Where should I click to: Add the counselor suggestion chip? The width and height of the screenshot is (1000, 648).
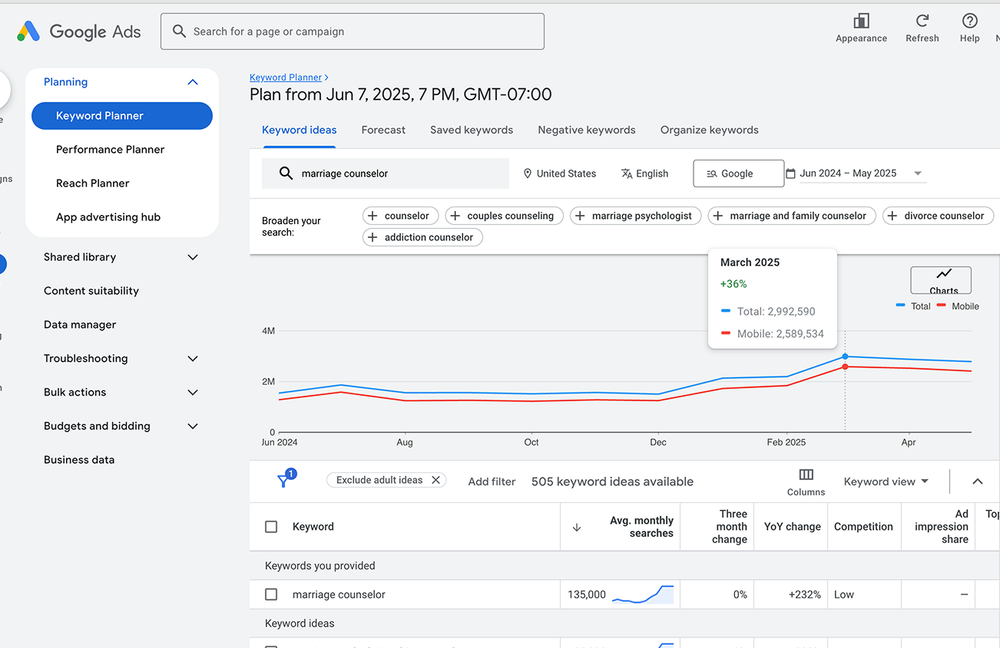point(400,216)
